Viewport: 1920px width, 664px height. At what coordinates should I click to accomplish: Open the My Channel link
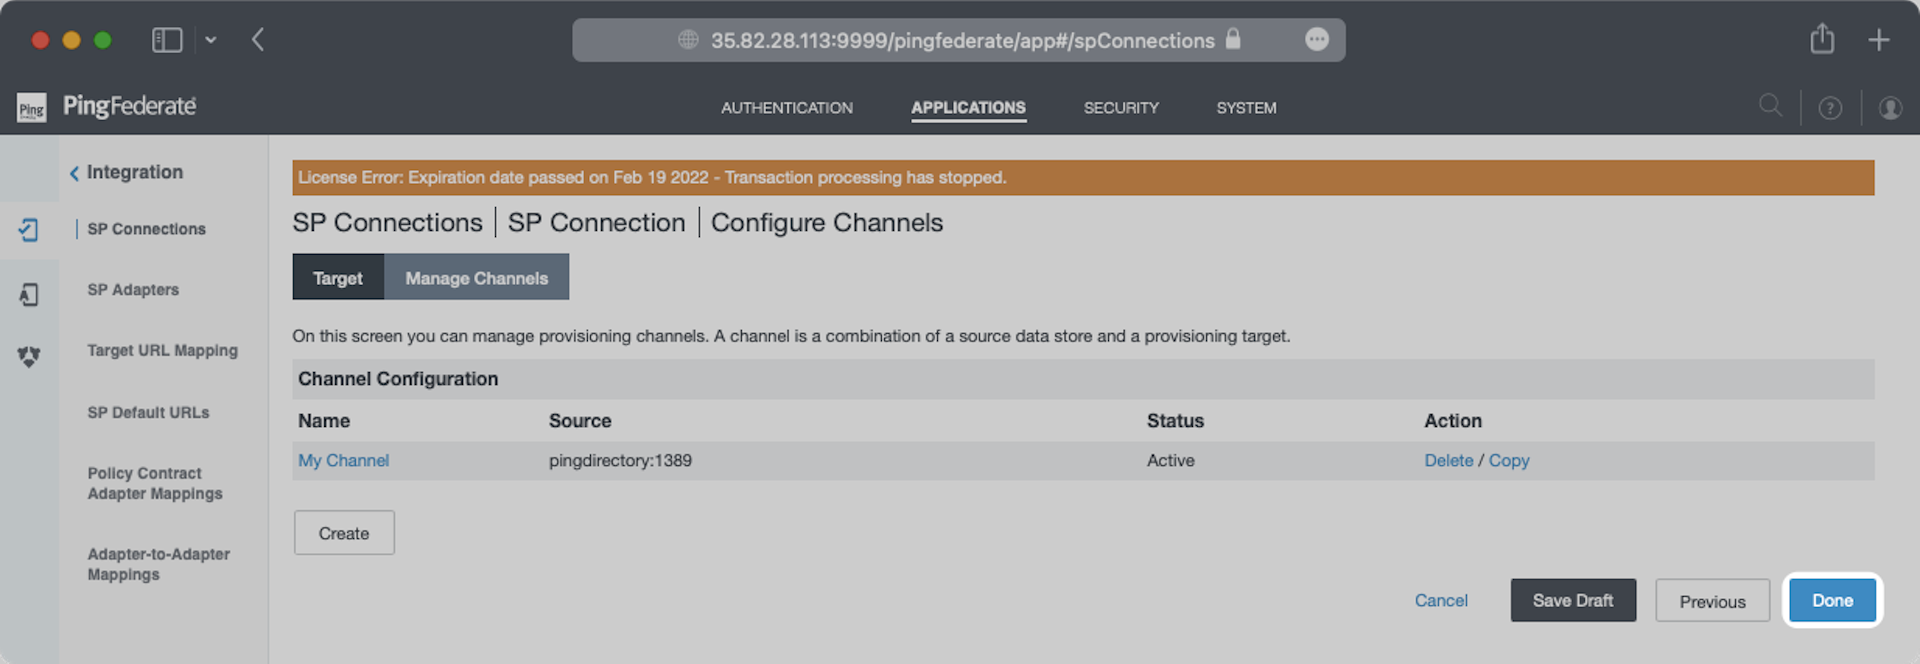point(343,460)
